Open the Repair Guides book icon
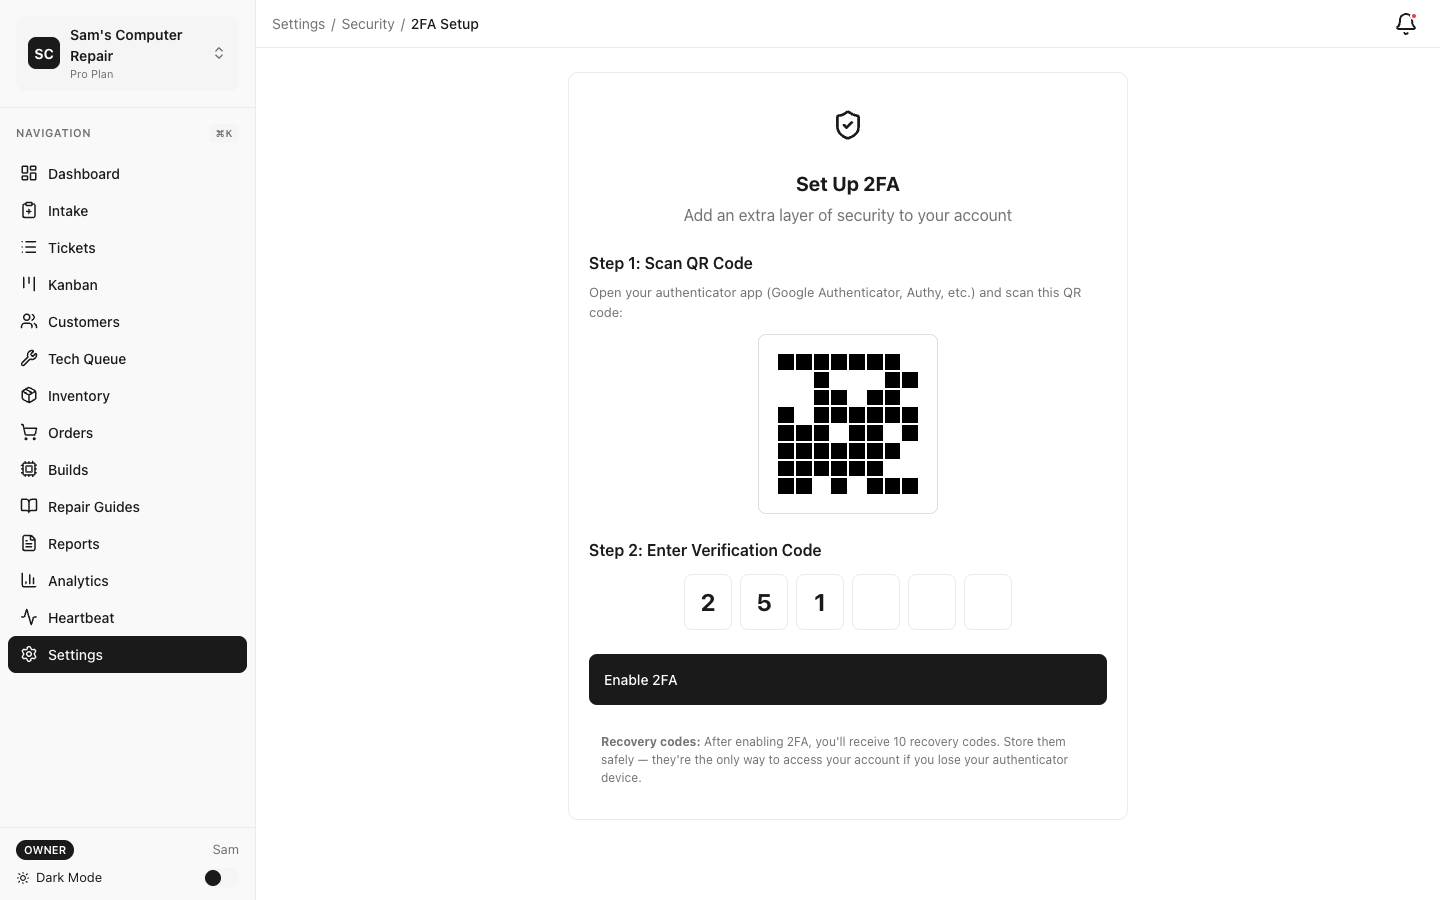The width and height of the screenshot is (1440, 900). click(x=29, y=506)
